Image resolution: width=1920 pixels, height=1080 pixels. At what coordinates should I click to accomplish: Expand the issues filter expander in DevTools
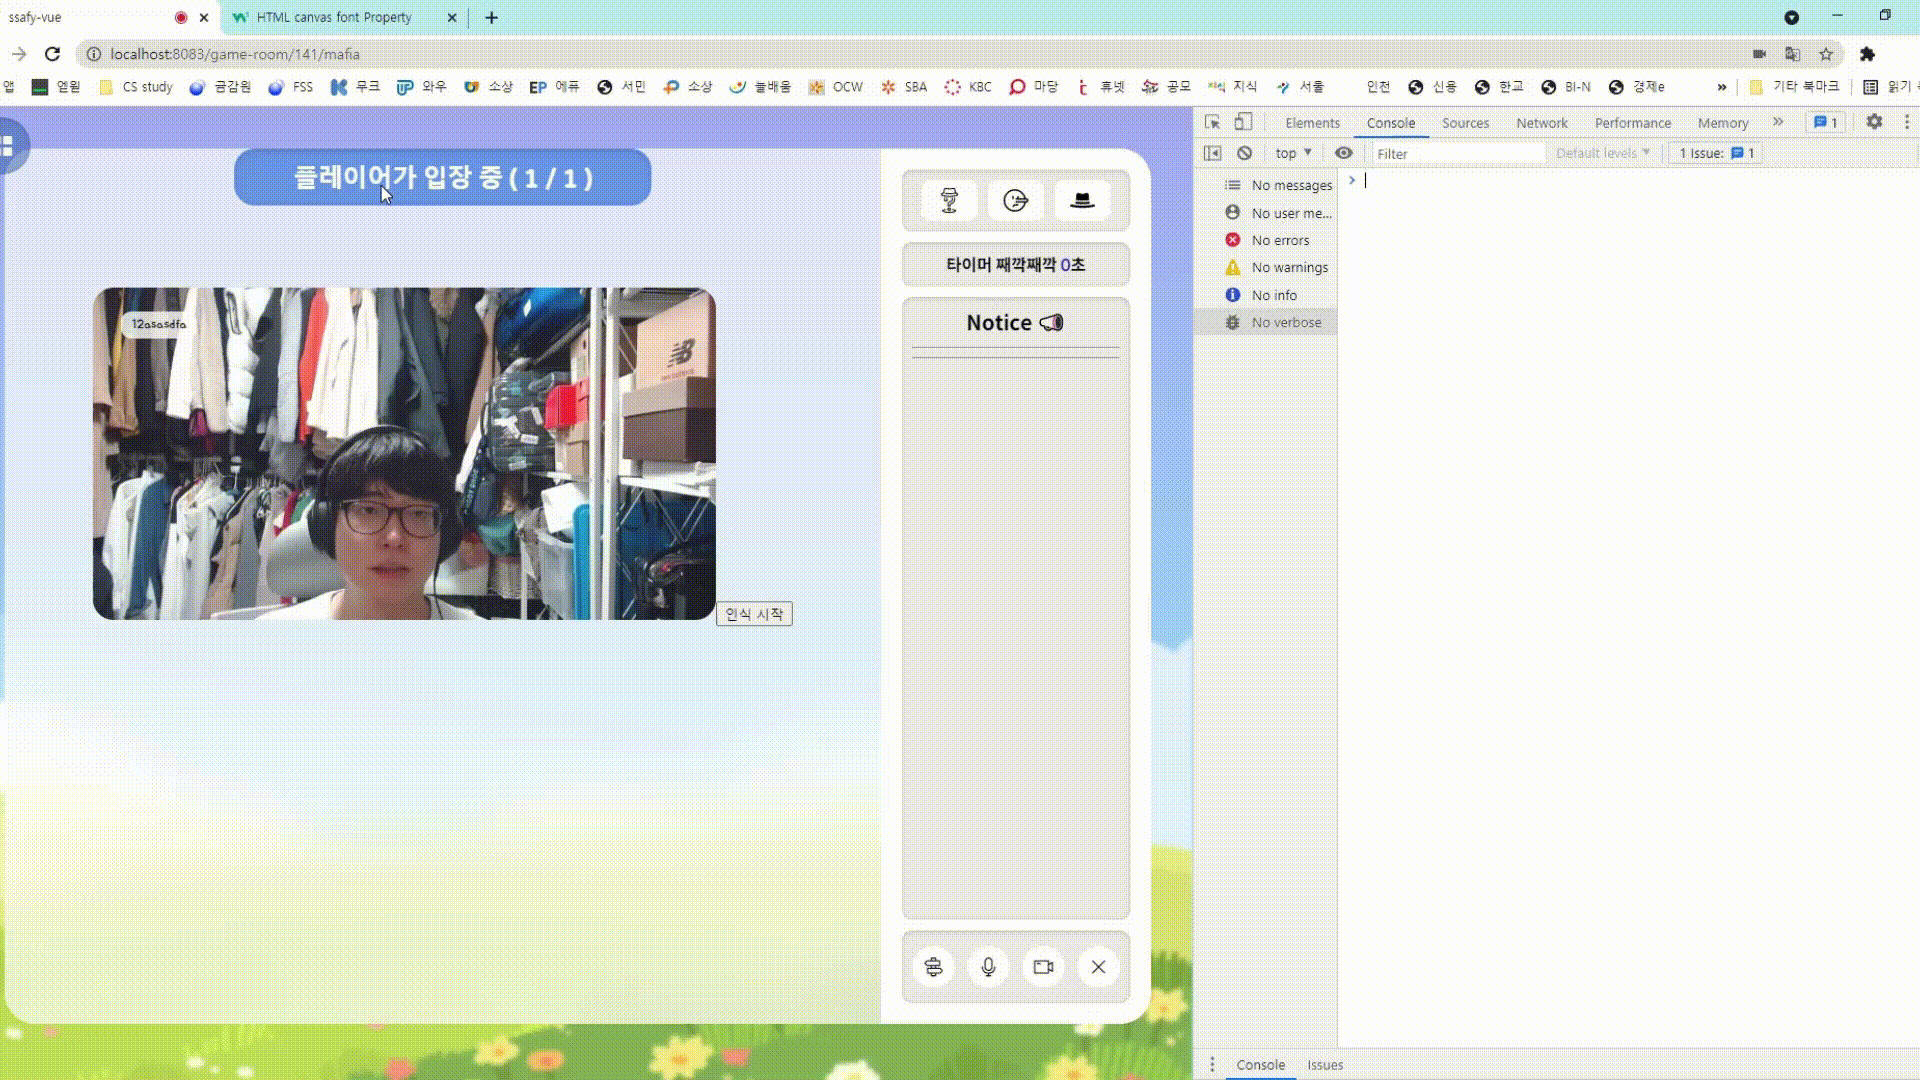click(1714, 152)
